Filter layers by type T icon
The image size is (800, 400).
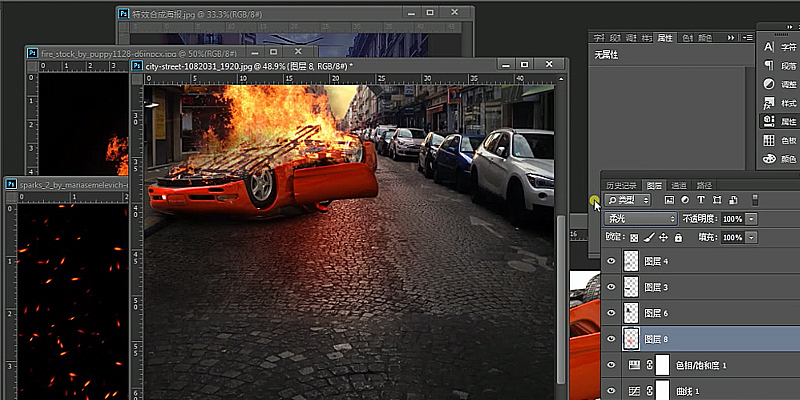[x=701, y=200]
